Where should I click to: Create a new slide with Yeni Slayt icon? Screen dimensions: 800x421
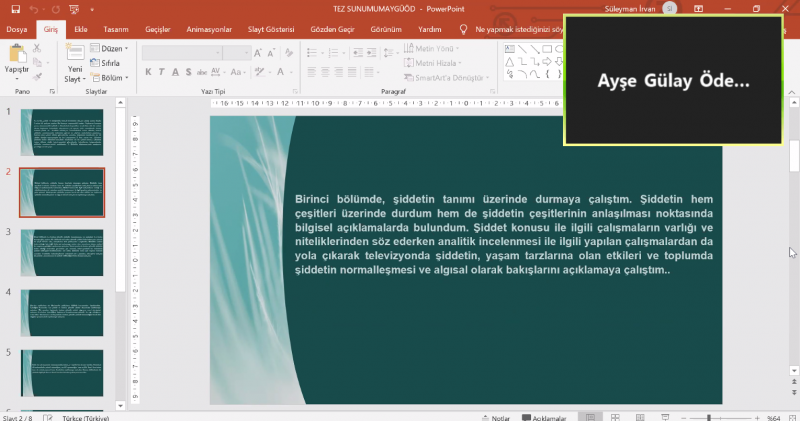coord(74,60)
